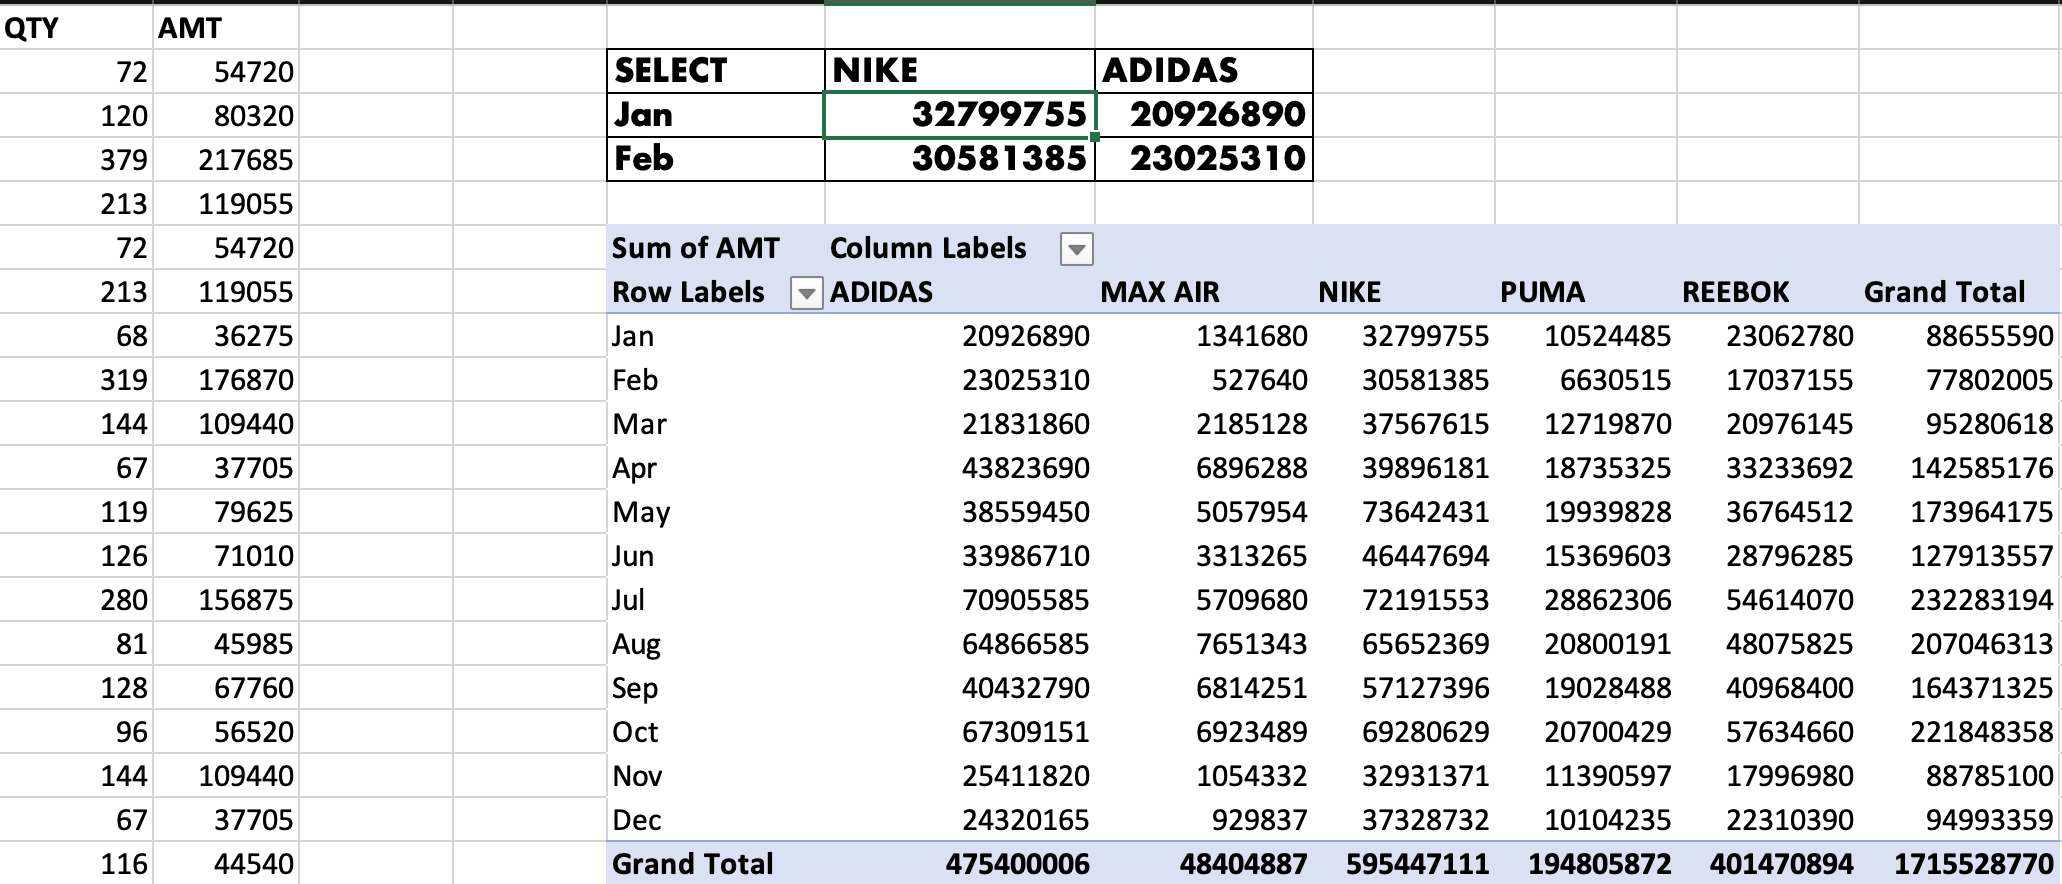This screenshot has width=2062, height=884.
Task: Select the NIKE grand total 595447111
Action: click(x=1404, y=864)
